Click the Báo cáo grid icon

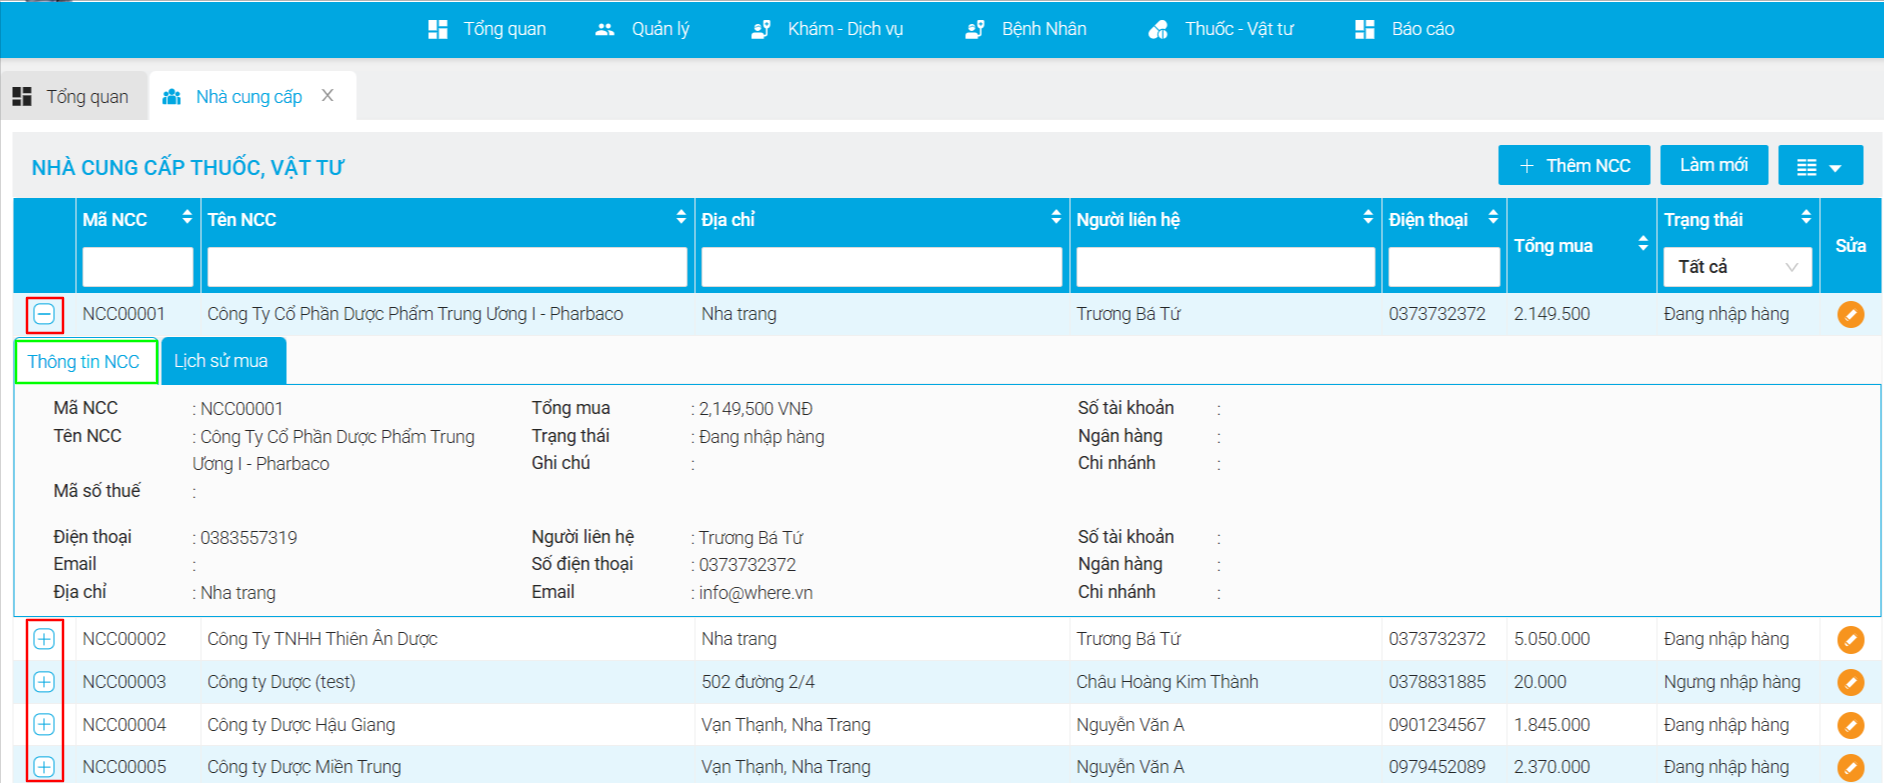[x=1365, y=29]
